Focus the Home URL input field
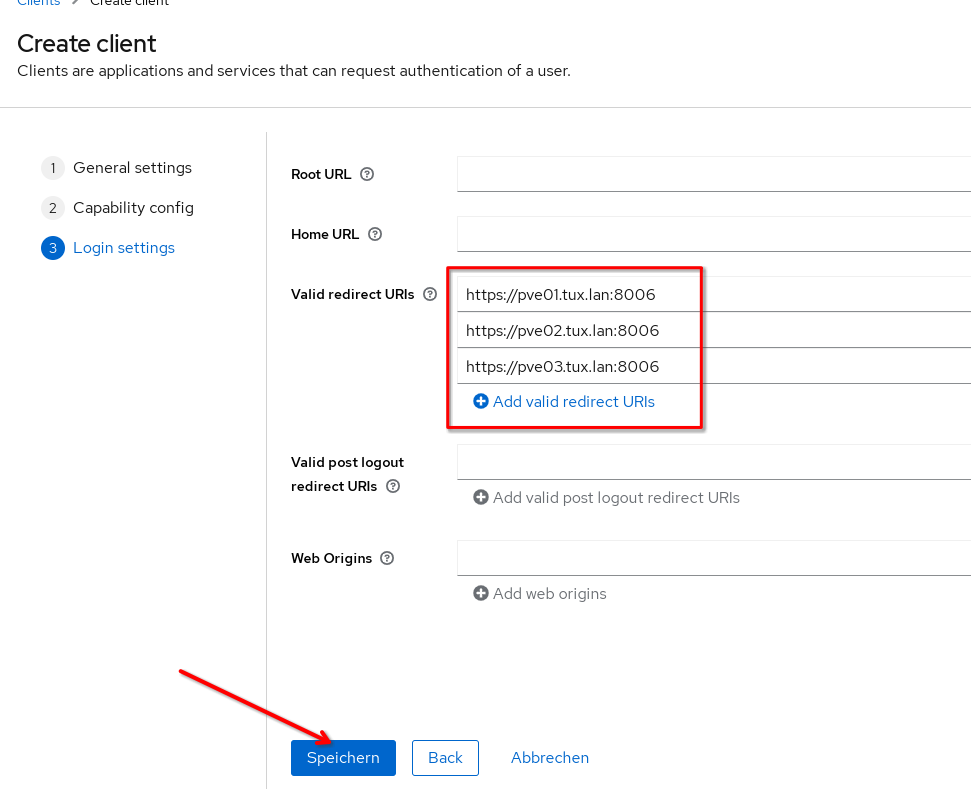971x789 pixels. pos(713,234)
